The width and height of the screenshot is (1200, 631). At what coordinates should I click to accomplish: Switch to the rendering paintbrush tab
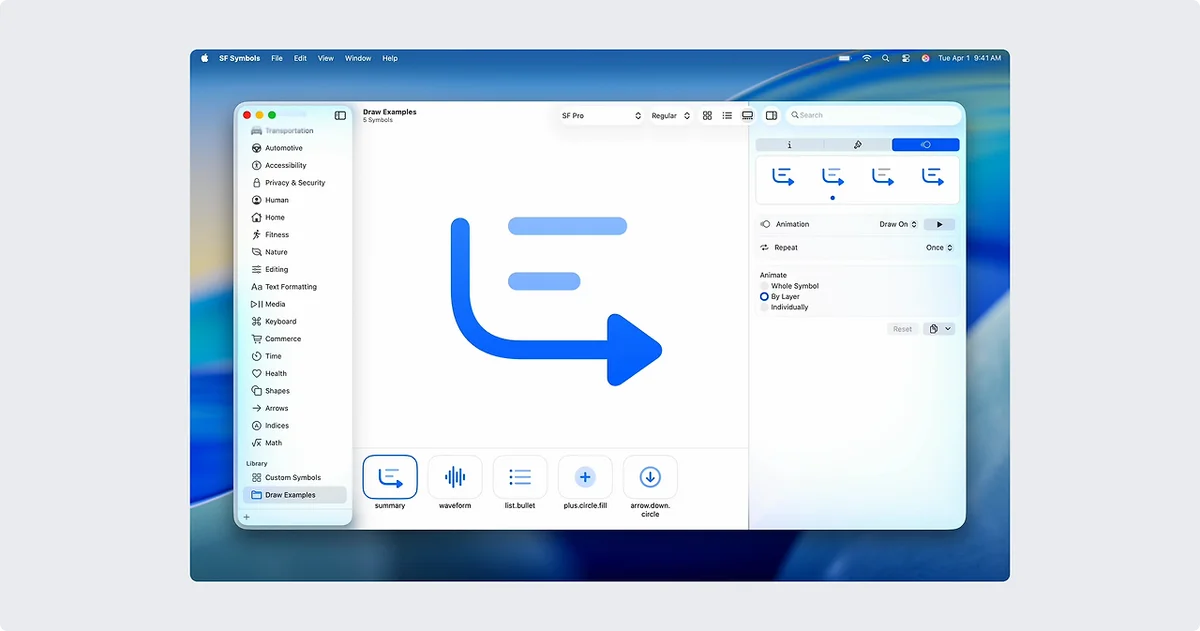(x=857, y=145)
